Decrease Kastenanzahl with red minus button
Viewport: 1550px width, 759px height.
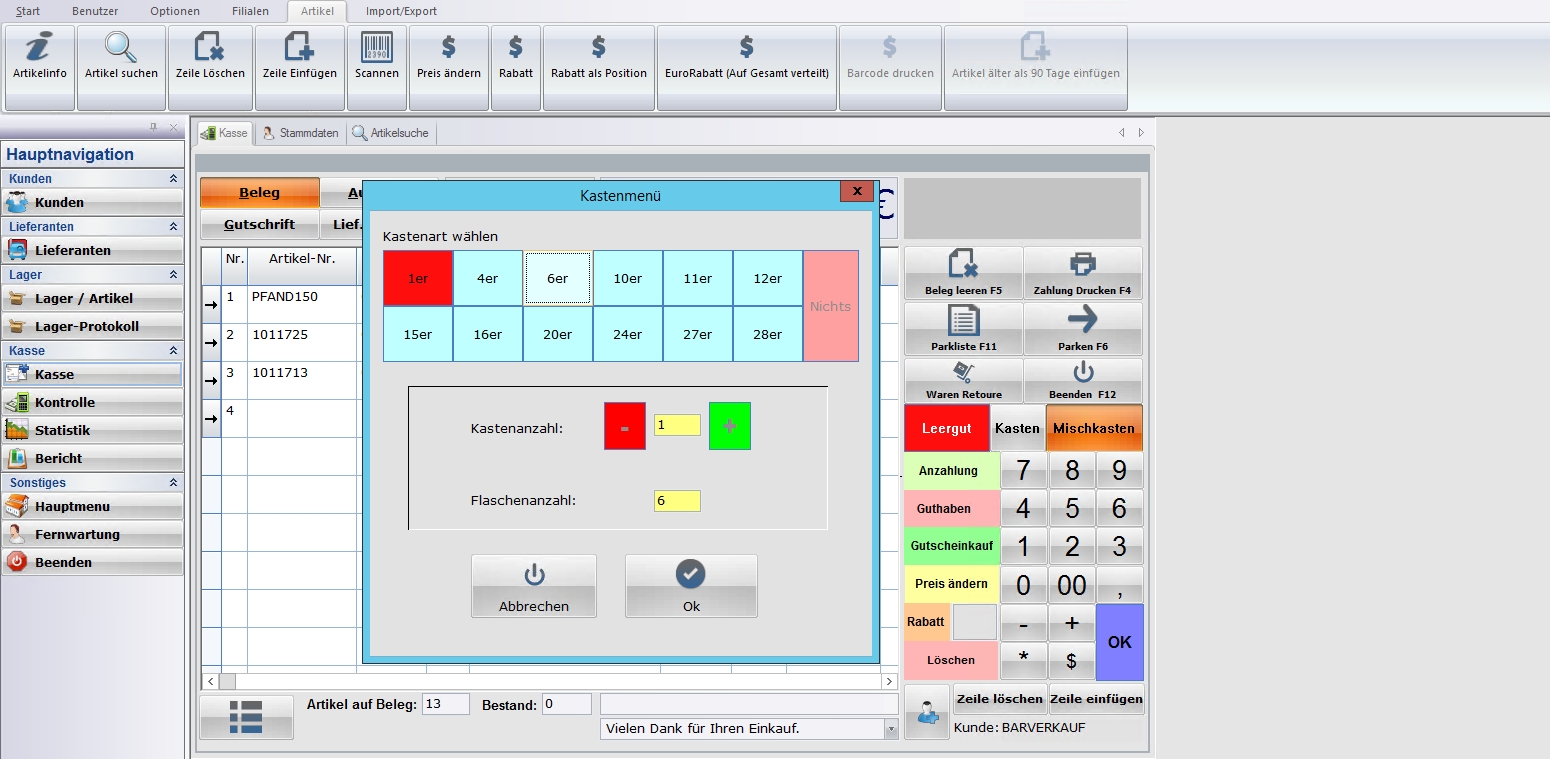tap(625, 426)
